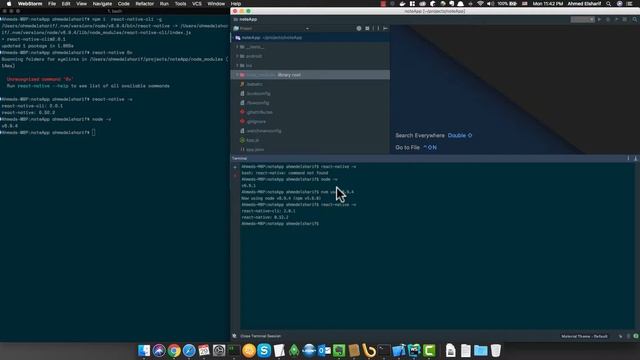Hide the Terminal tool window
This screenshot has height=360, width=640.
point(636,158)
